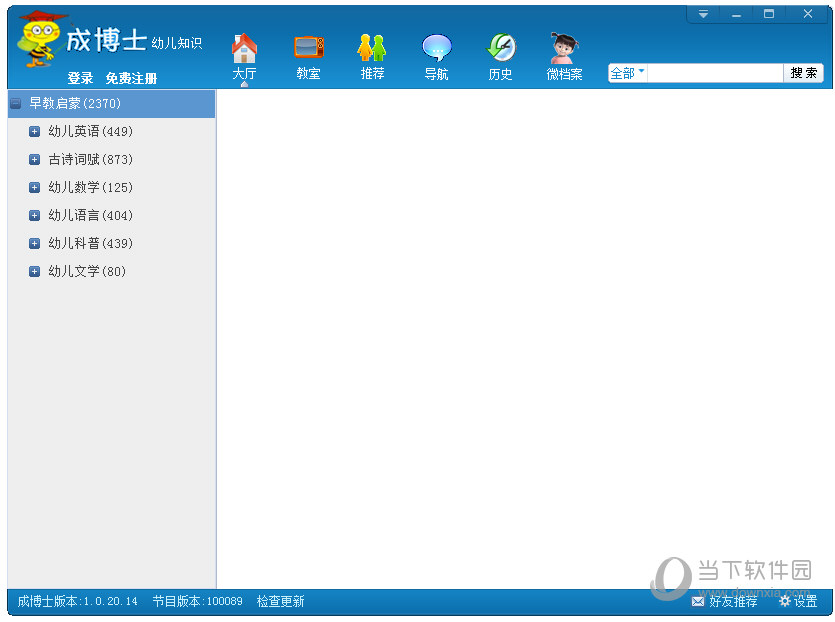Click the 搜索 button

(803, 73)
